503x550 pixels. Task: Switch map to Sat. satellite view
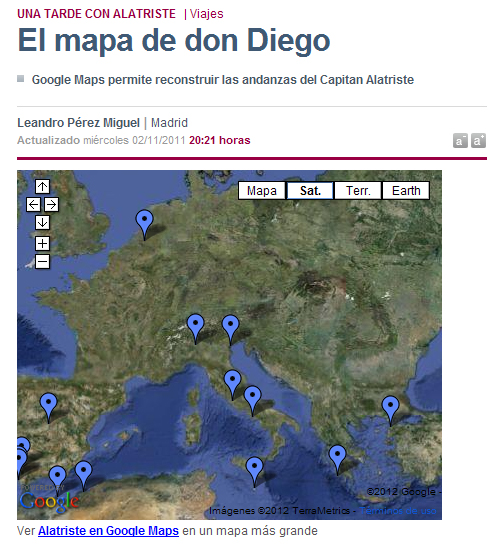point(310,190)
